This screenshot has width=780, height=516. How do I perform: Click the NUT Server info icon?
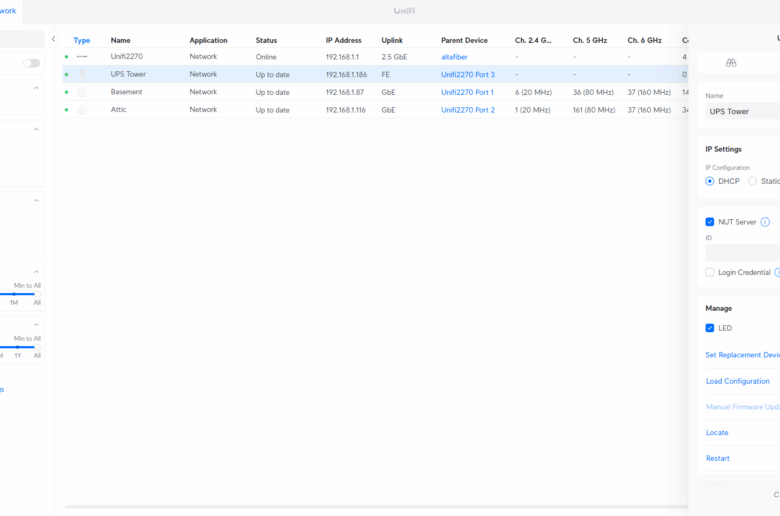click(x=765, y=222)
